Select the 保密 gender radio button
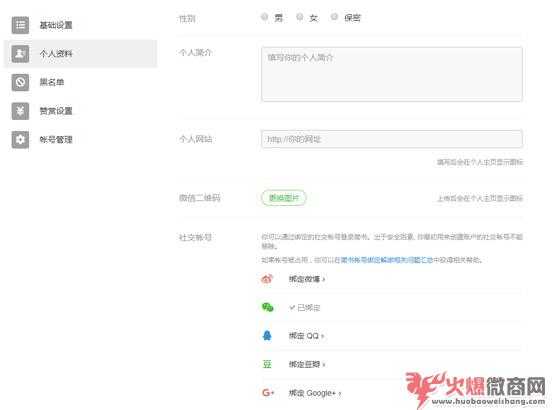 coord(334,17)
